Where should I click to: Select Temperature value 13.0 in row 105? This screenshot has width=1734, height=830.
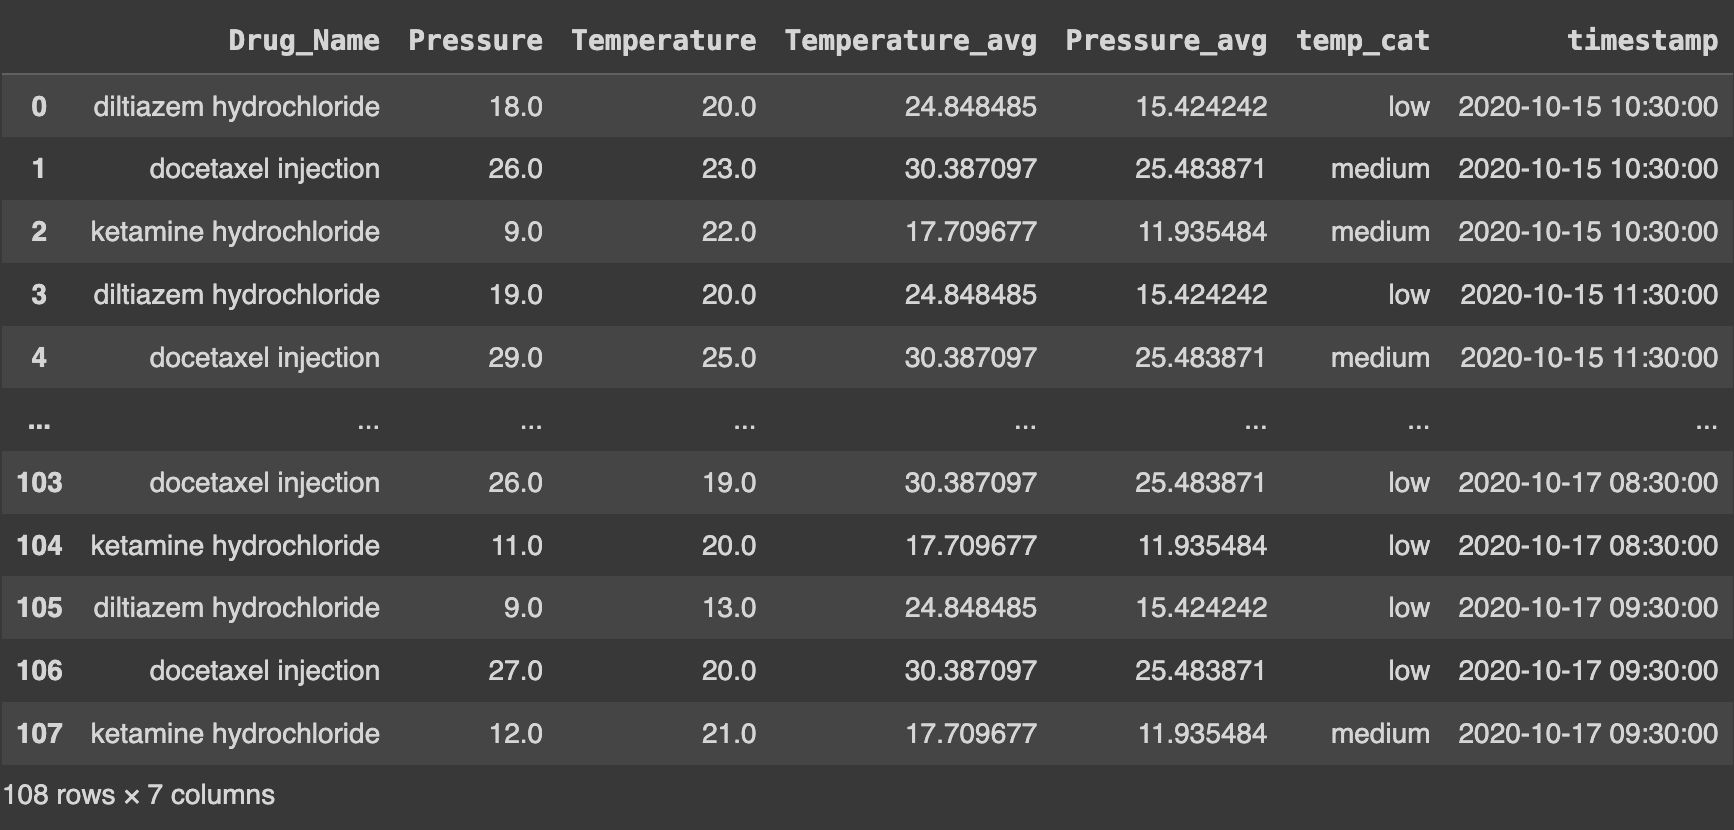coord(728,607)
